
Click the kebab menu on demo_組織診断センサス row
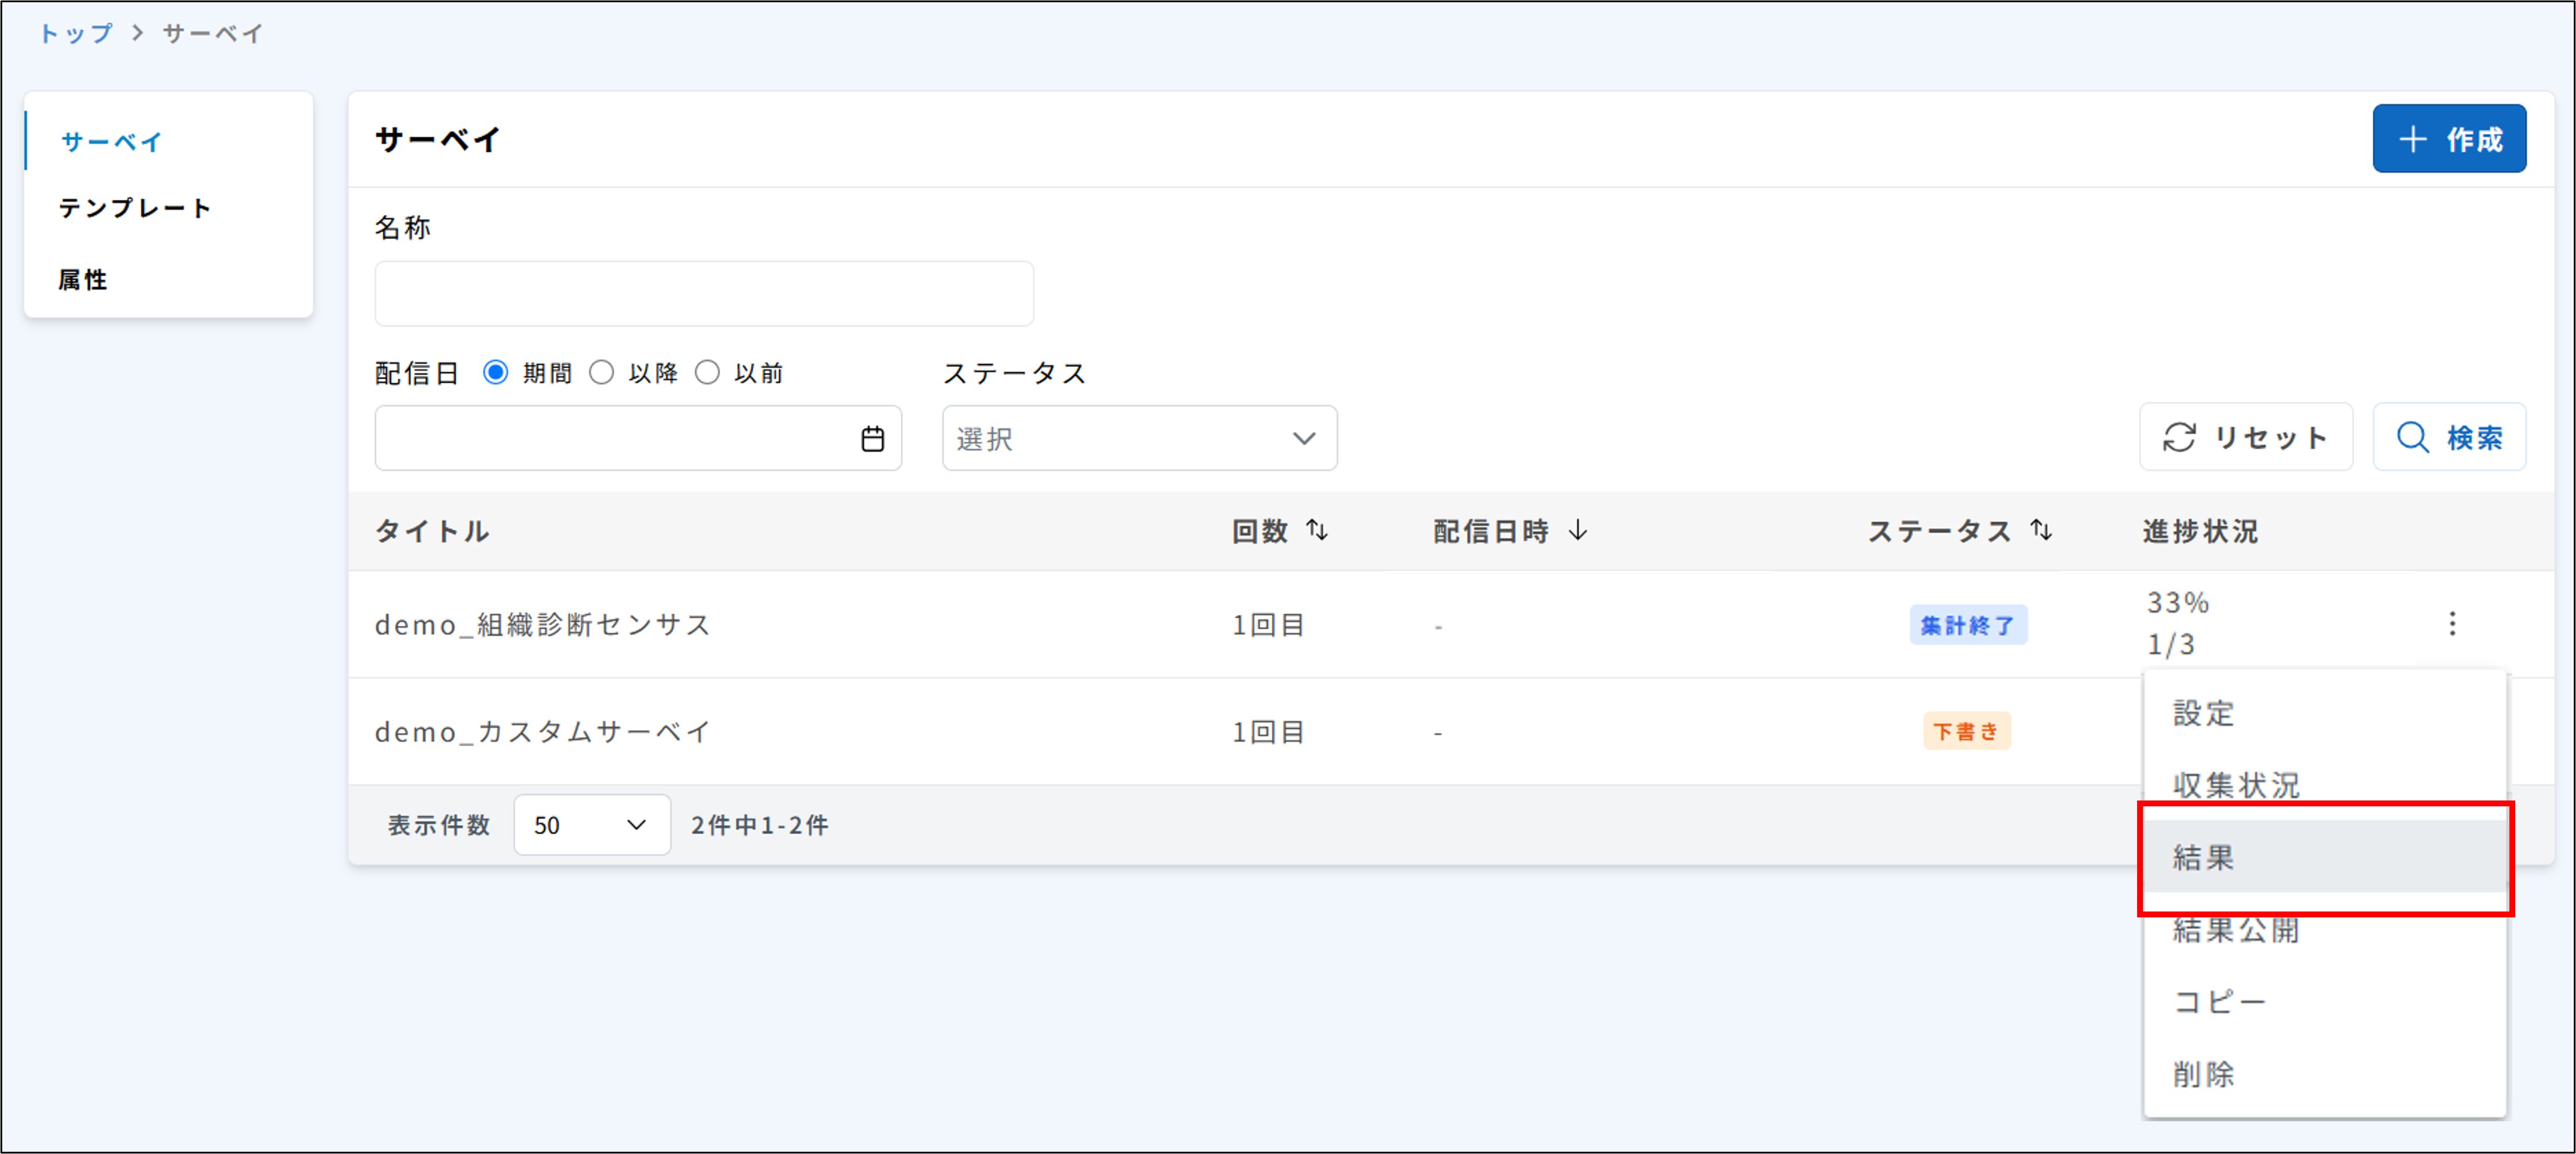tap(2453, 623)
